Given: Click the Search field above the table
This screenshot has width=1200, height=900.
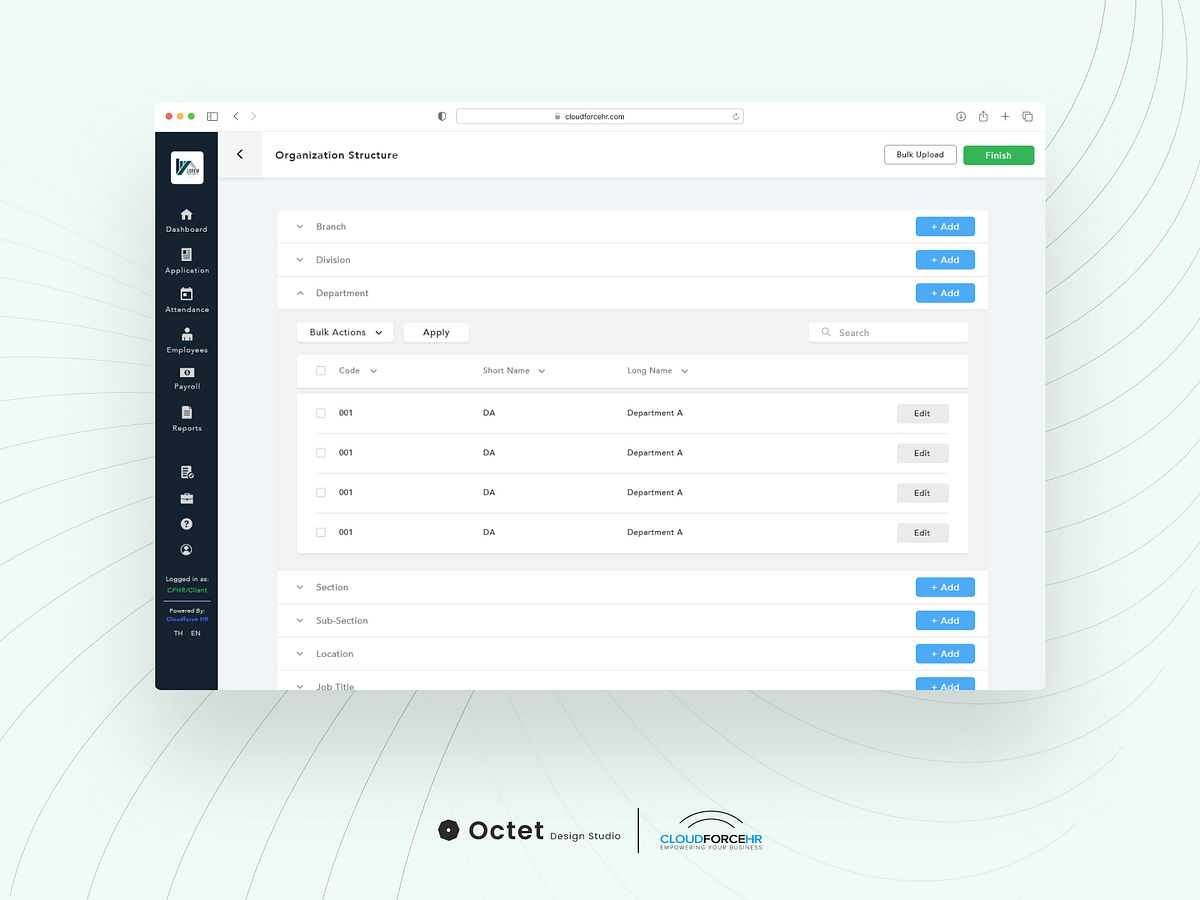Looking at the screenshot, I should click(888, 331).
